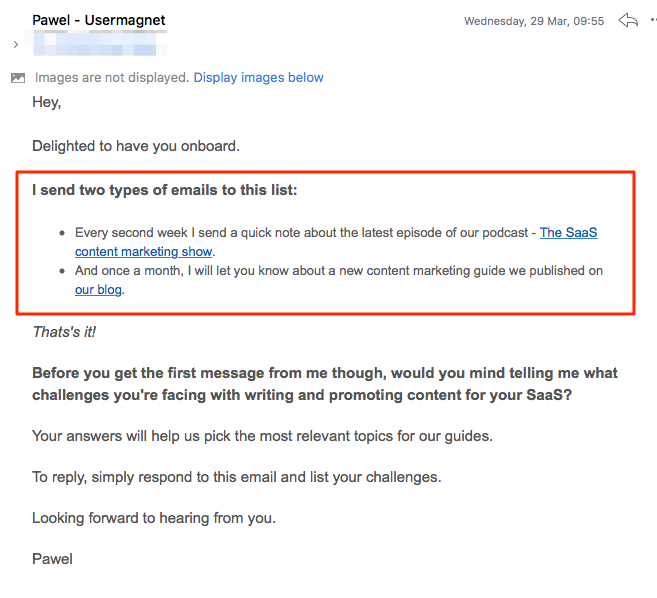Viewport: 657px width, 598px height.
Task: Click the reply arrow icon
Action: pyautogui.click(x=628, y=20)
